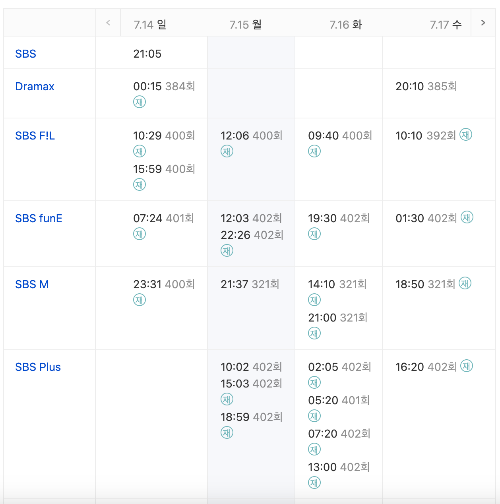
Task: Click the SBS M 21:00 321회 entry
Action: click(x=338, y=318)
